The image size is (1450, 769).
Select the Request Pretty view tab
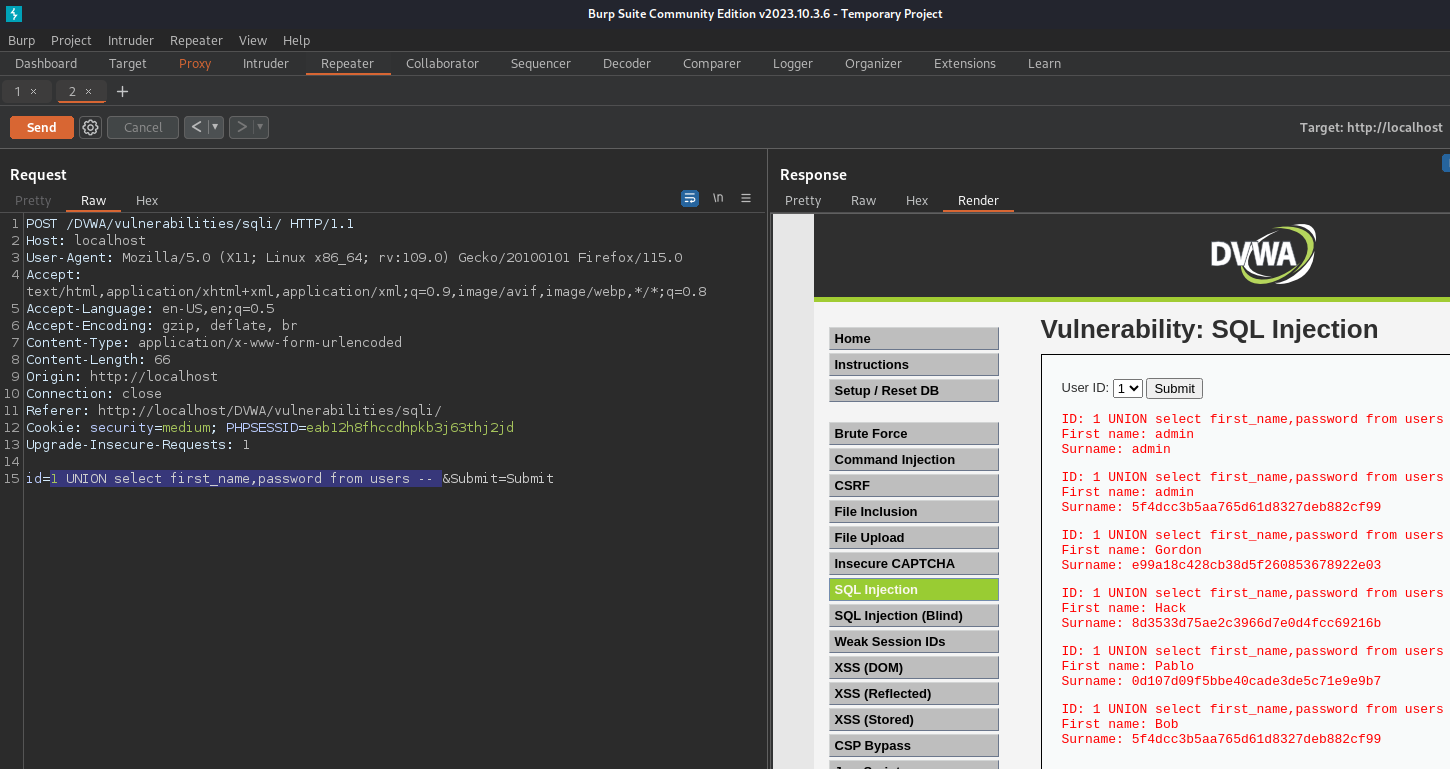33,200
